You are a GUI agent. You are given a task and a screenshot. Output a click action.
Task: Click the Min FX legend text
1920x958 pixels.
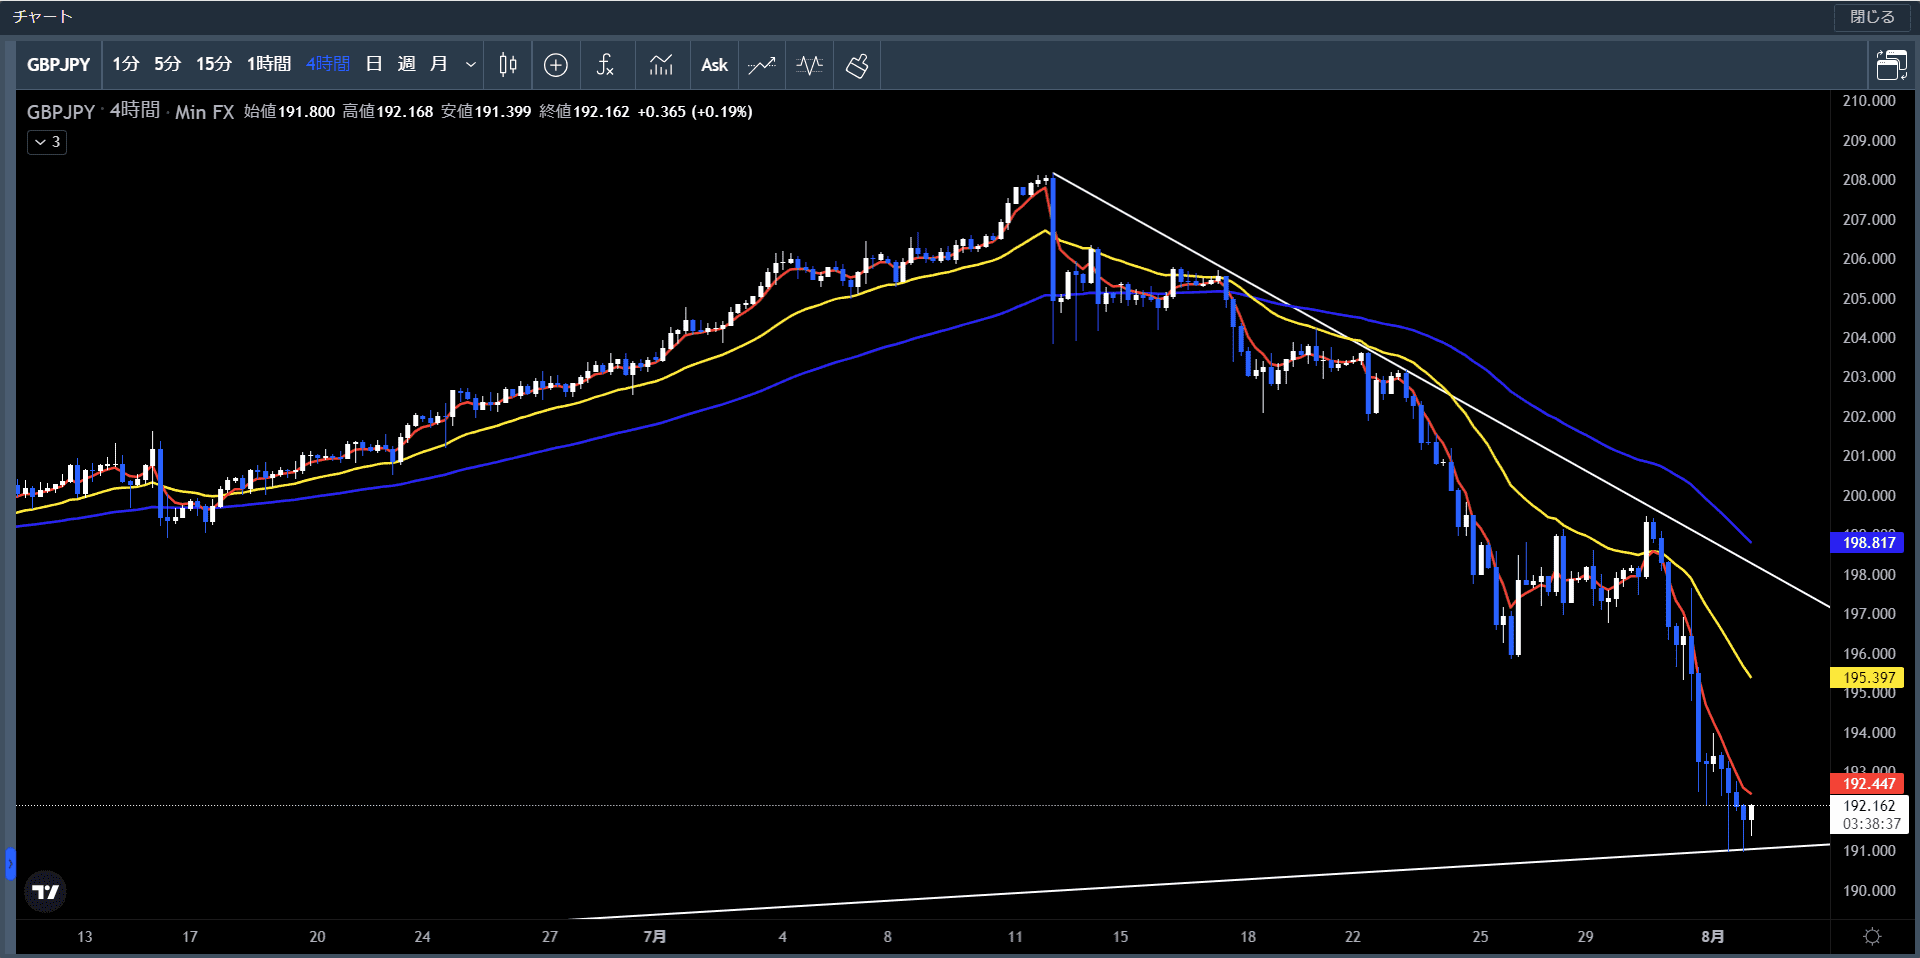(205, 112)
